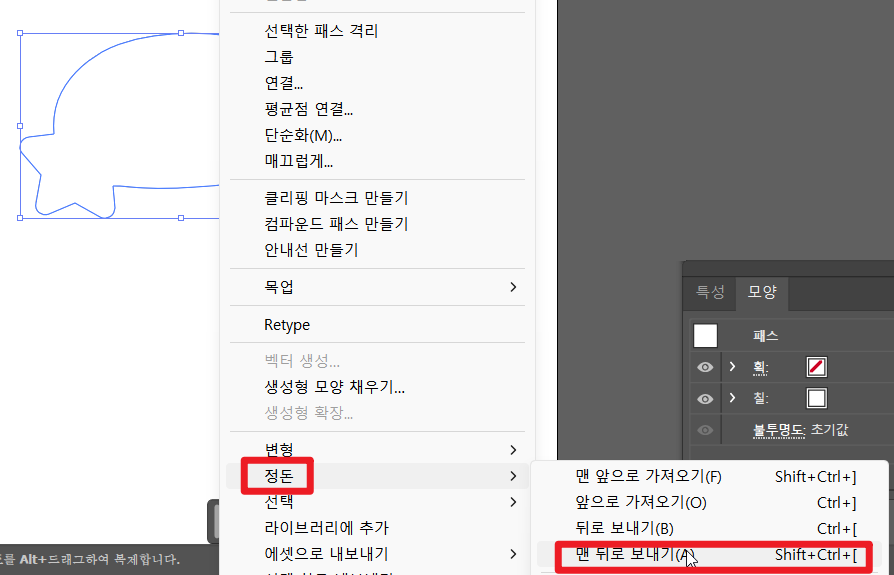The width and height of the screenshot is (894, 575).
Task: Switch to the 모양 tab
Action: [x=762, y=292]
